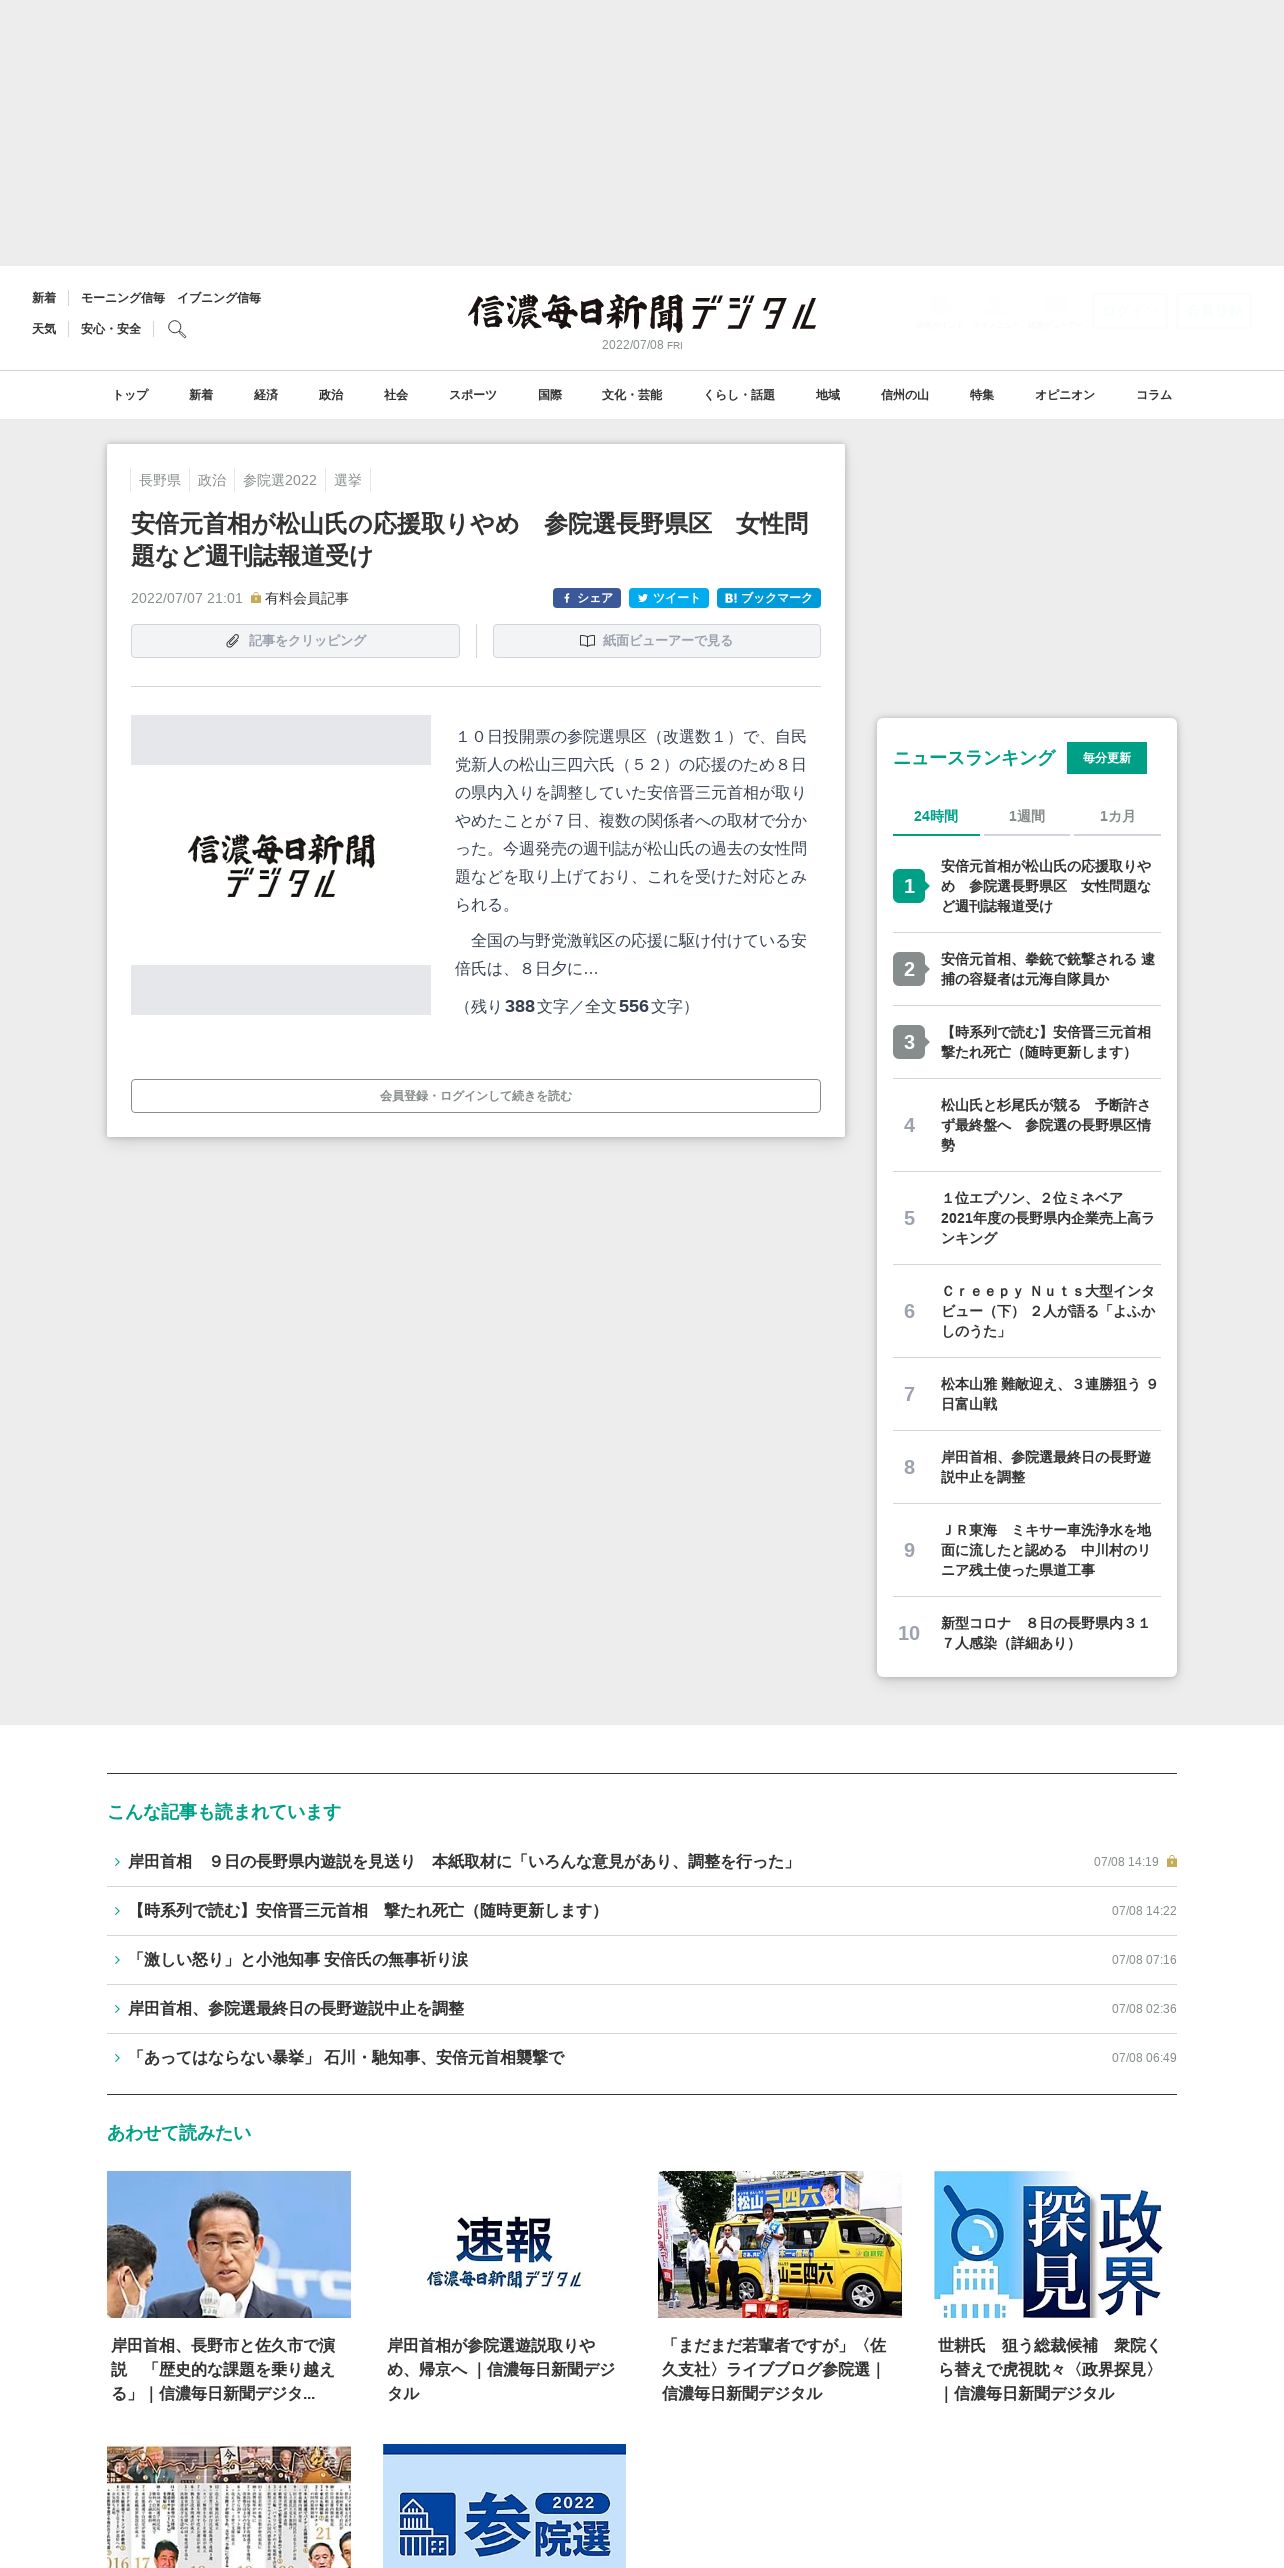Open ranking 2: 安倍元首相、拳銃で銃撃される
1284x2568 pixels.
[x=1027, y=969]
